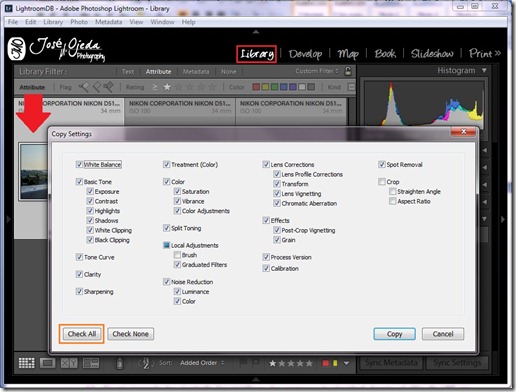
Task: Click rating comparison symbol in filter bar
Action: [155, 87]
